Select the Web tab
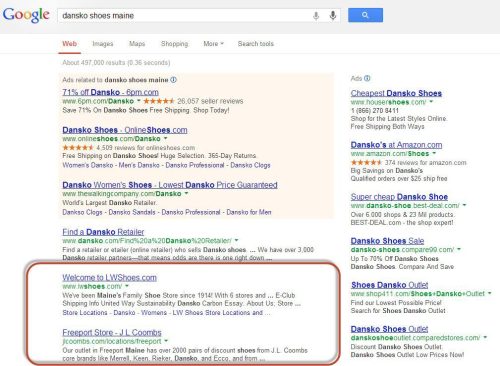Viewport: 500px width, 366px height. (x=70, y=44)
